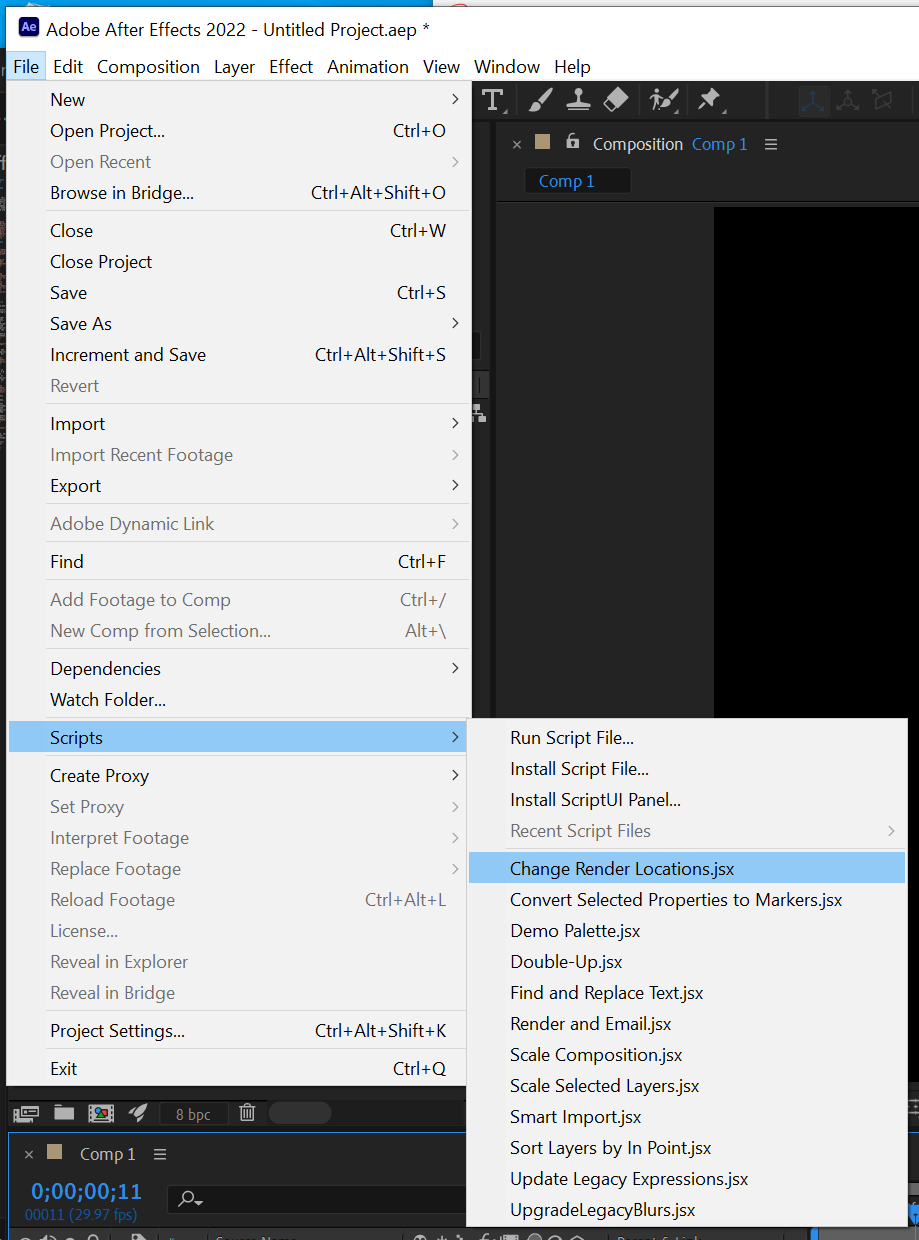Open the View menu
Screen dimensions: 919x1240
[441, 67]
